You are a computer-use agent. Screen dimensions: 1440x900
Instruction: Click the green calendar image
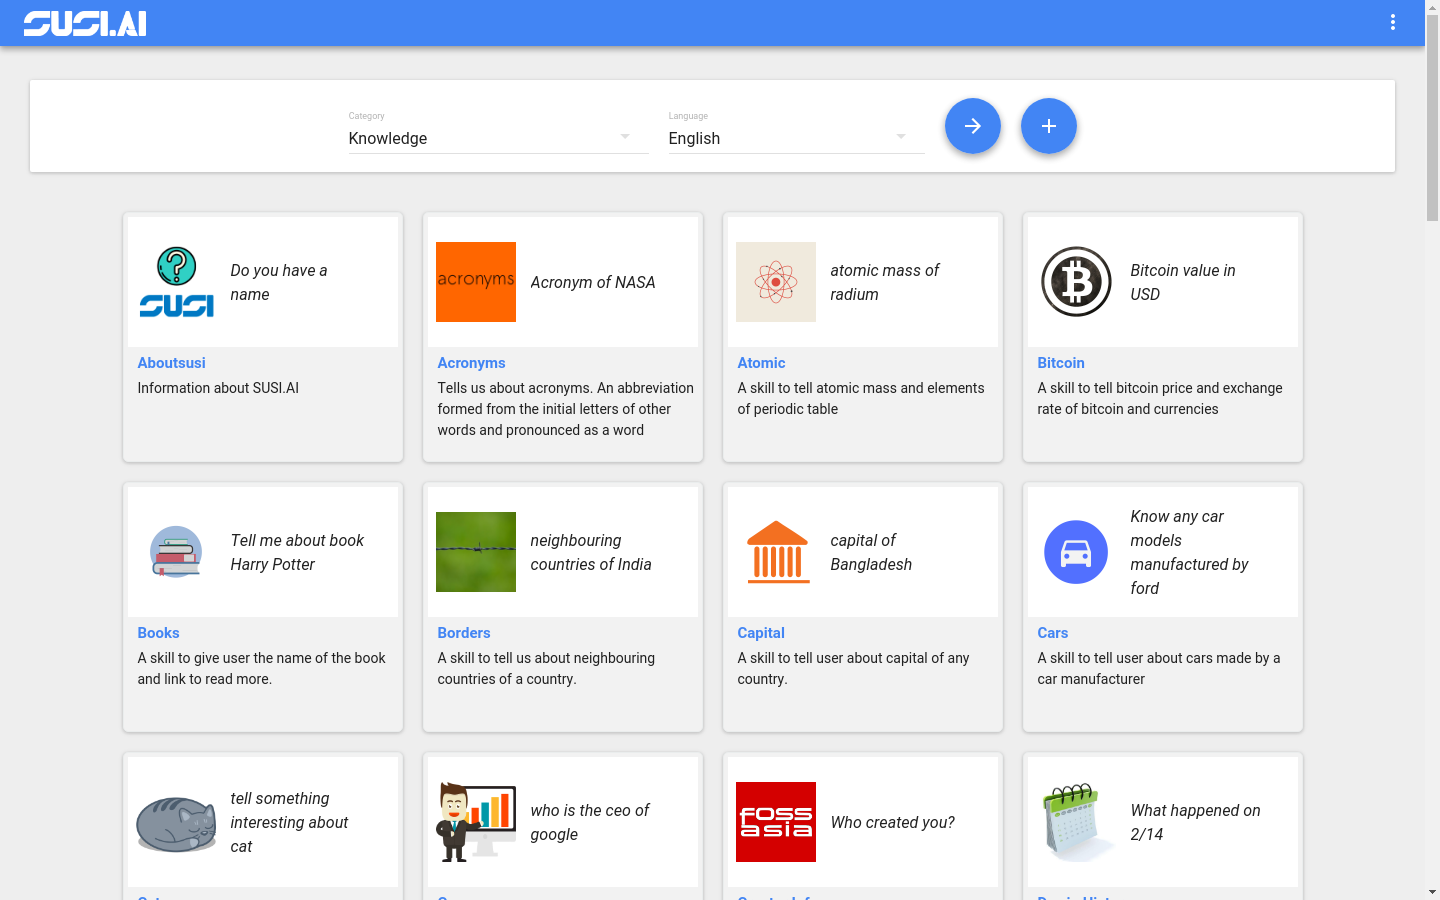[x=1076, y=822]
